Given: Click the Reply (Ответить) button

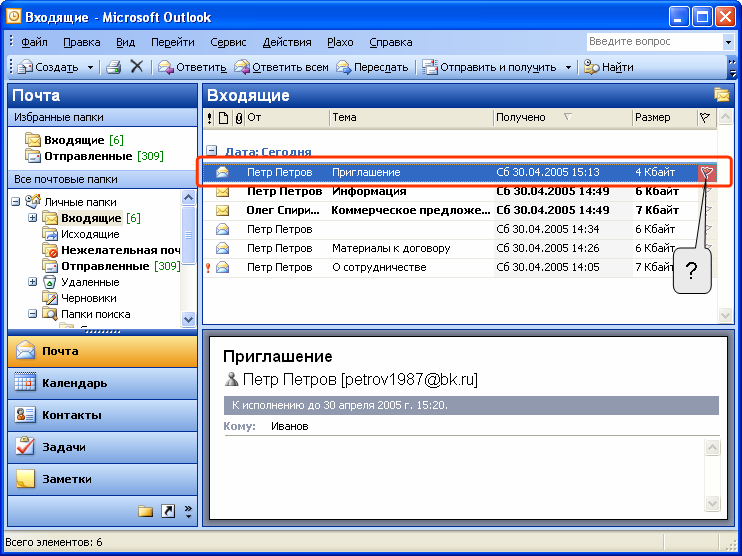Looking at the screenshot, I should pyautogui.click(x=192, y=67).
